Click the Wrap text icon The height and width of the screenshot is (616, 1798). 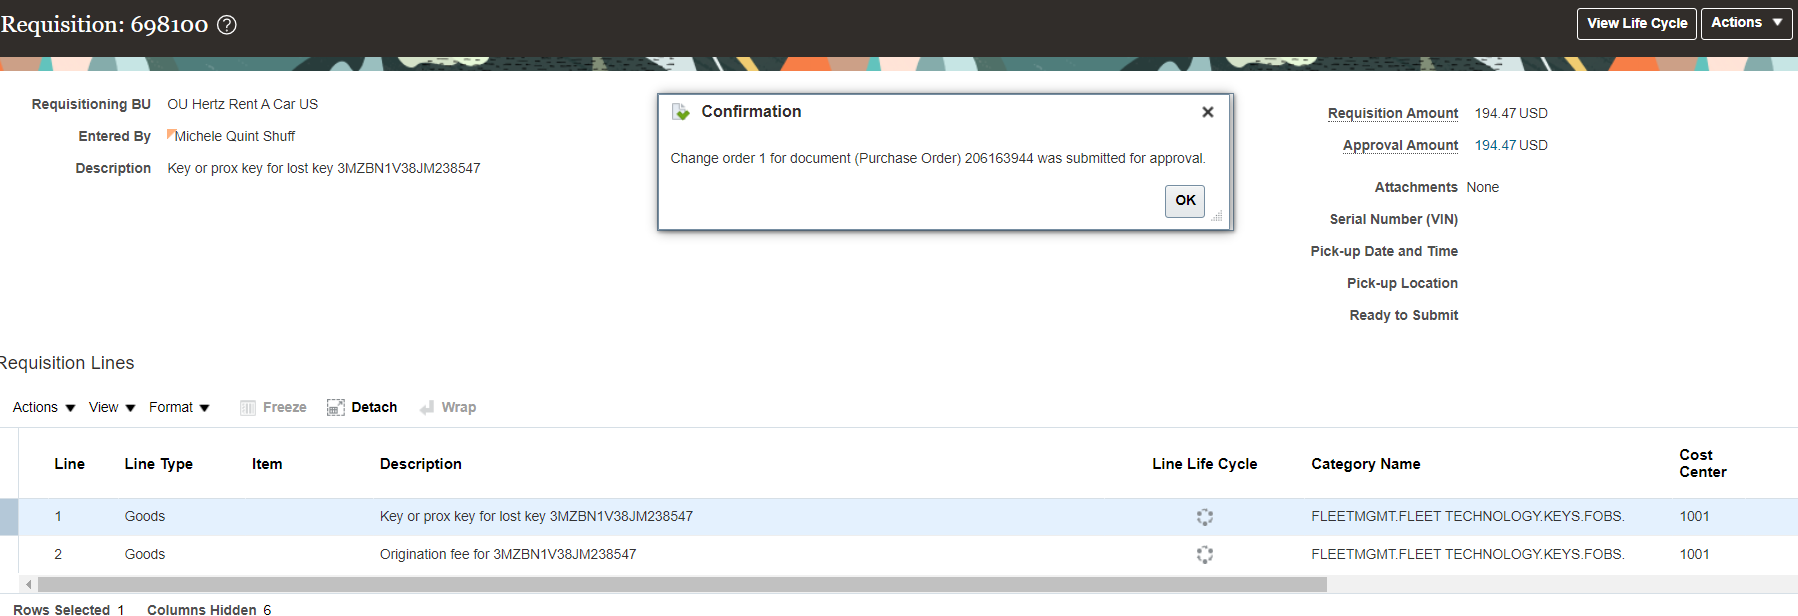(x=427, y=408)
